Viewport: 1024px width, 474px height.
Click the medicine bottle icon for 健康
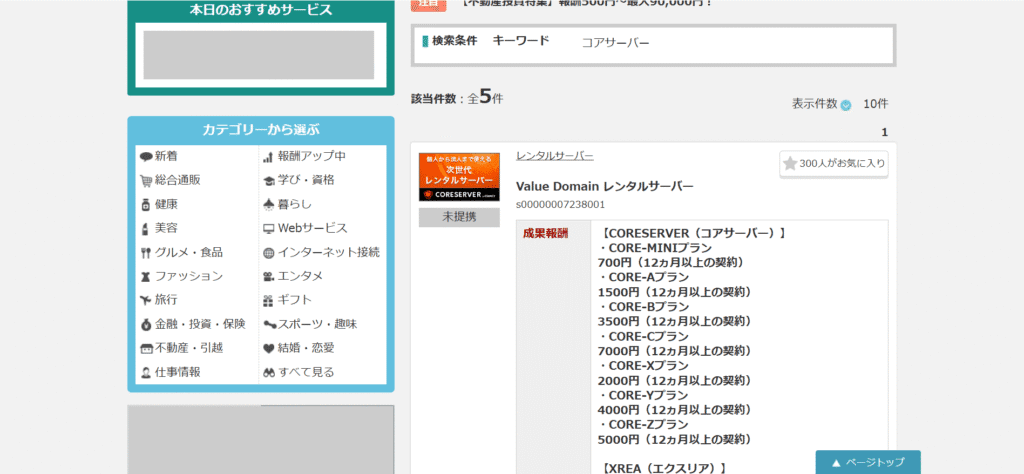coord(146,205)
